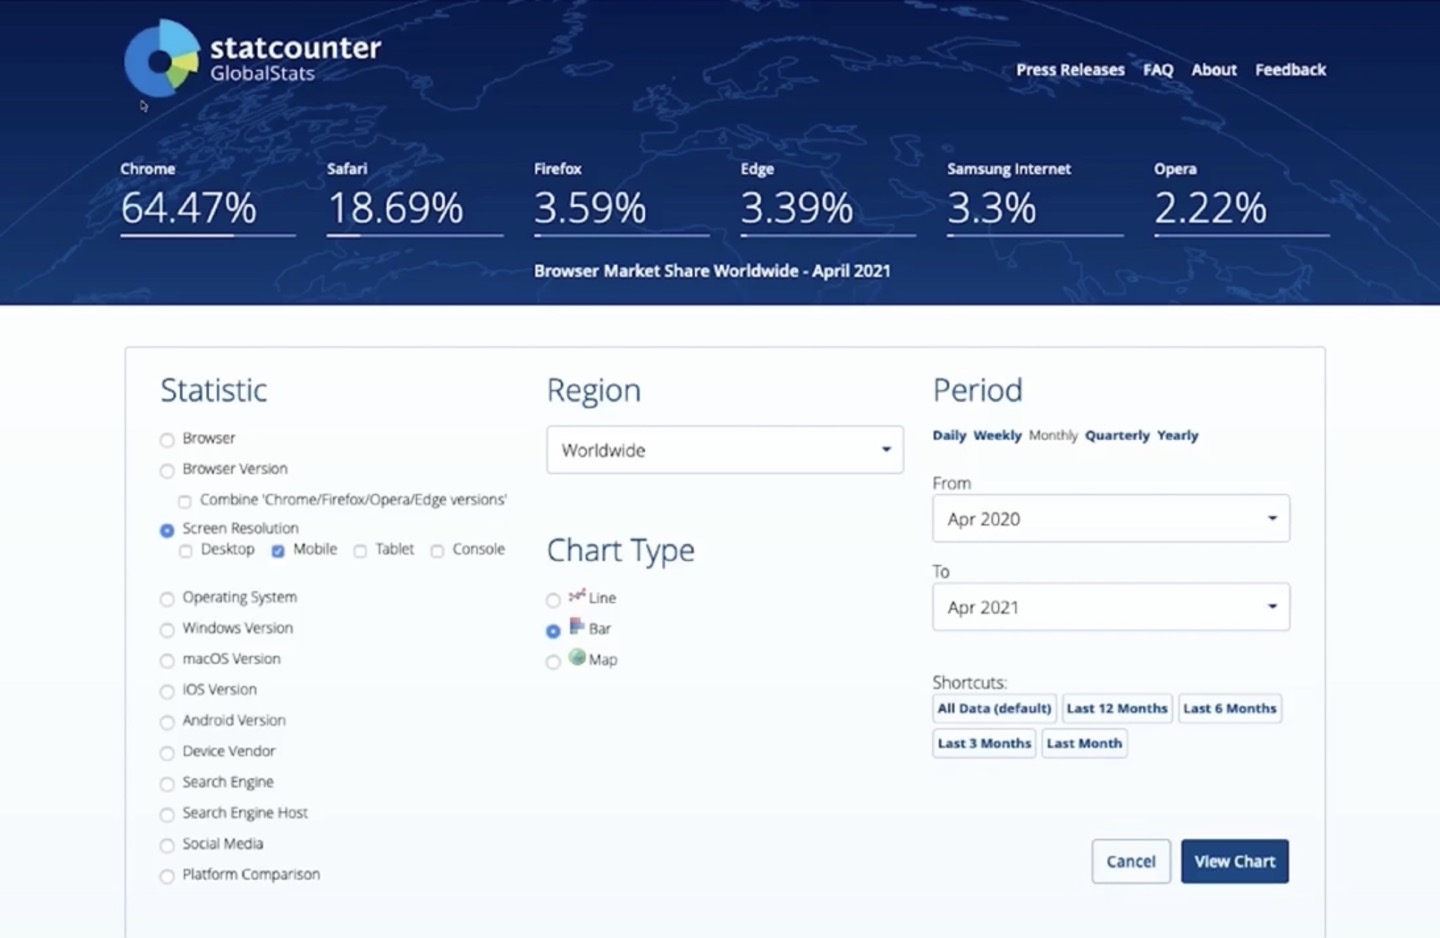Select the Platform Comparison radio button
This screenshot has height=938, width=1440.
[167, 877]
